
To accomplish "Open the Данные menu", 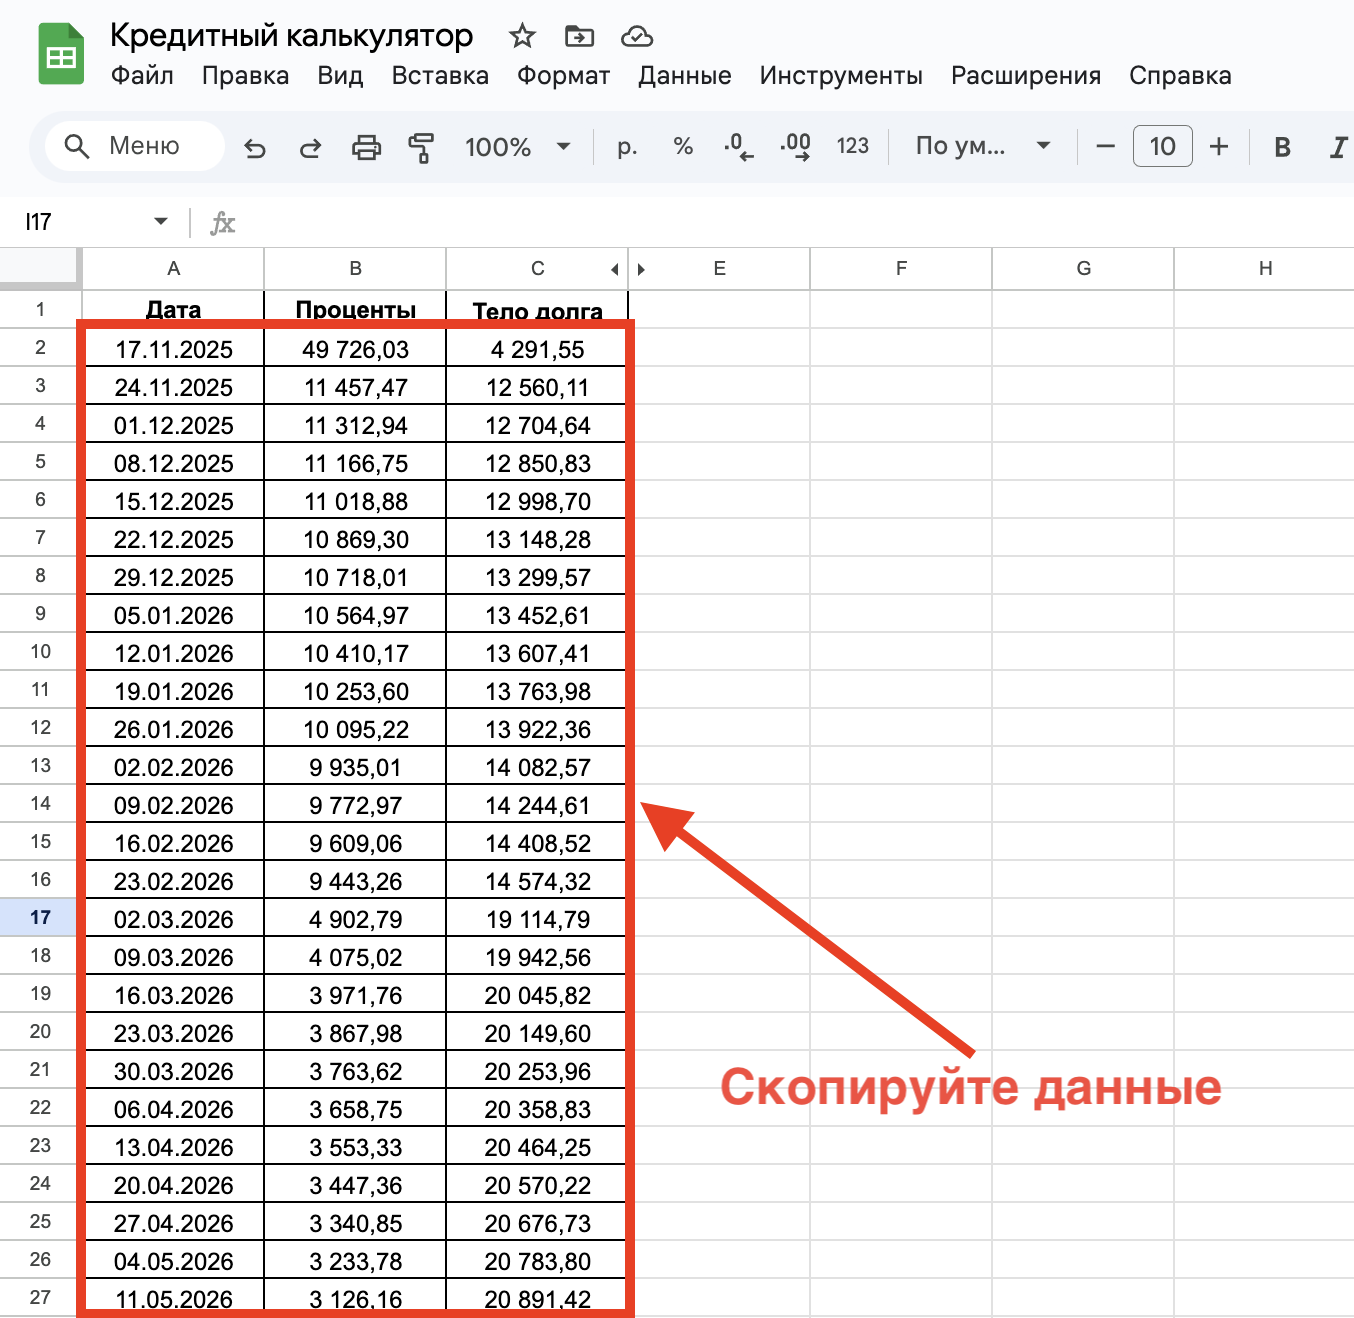I will tap(684, 76).
